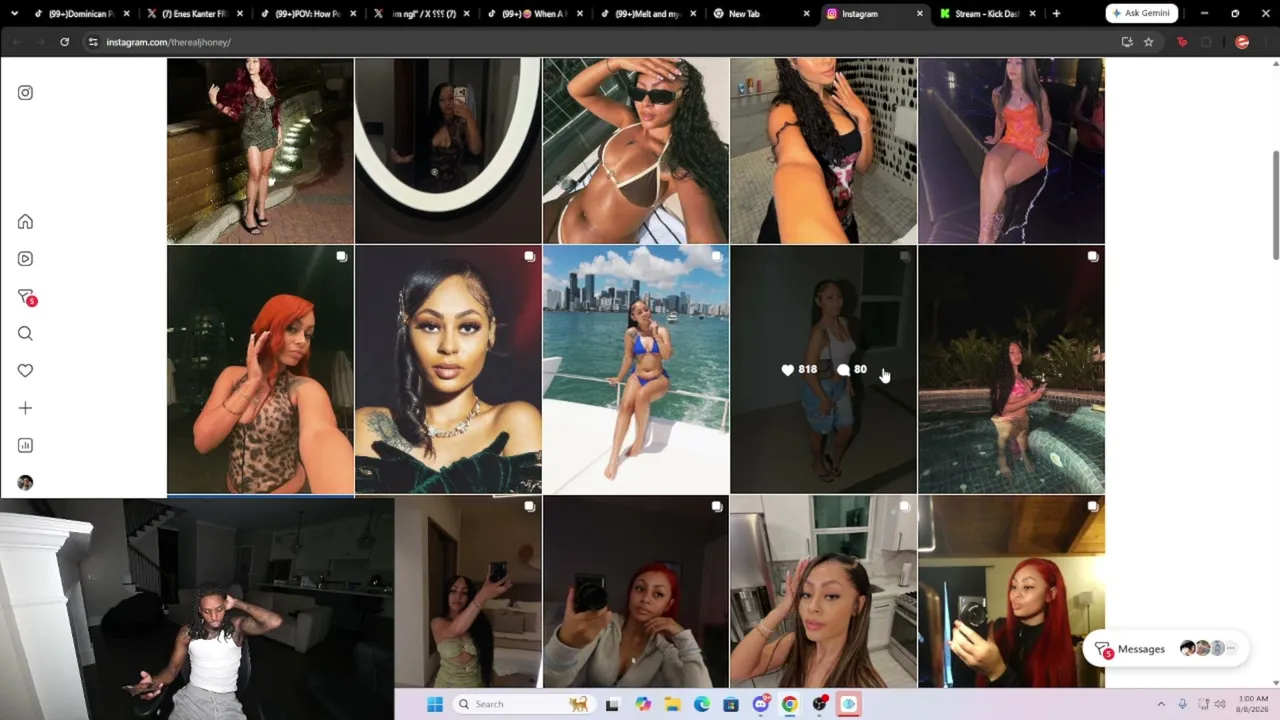Open File Explorer from the taskbar

point(672,704)
